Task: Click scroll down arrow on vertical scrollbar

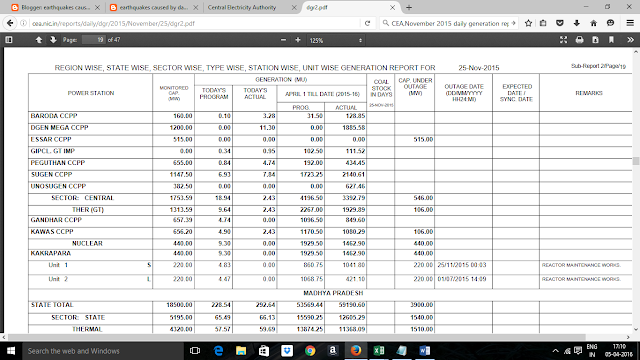Action: (x=636, y=329)
